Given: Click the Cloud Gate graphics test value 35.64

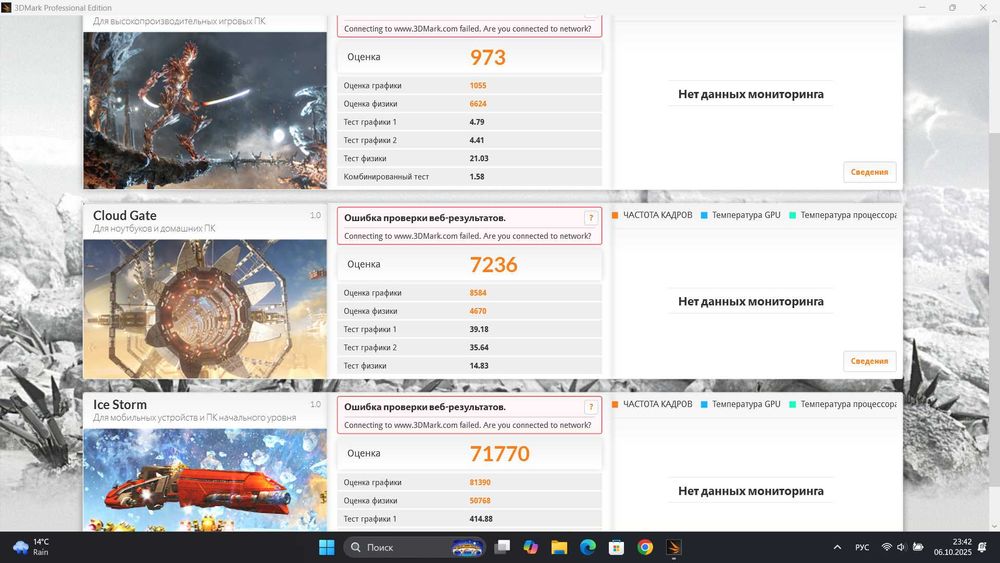Looking at the screenshot, I should click(479, 347).
